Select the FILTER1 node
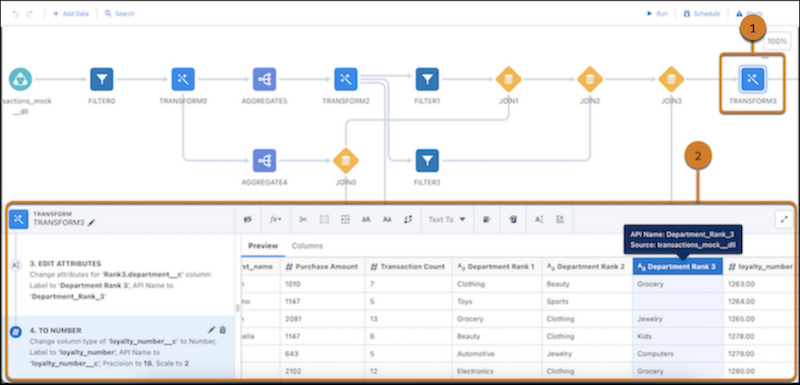 point(427,79)
